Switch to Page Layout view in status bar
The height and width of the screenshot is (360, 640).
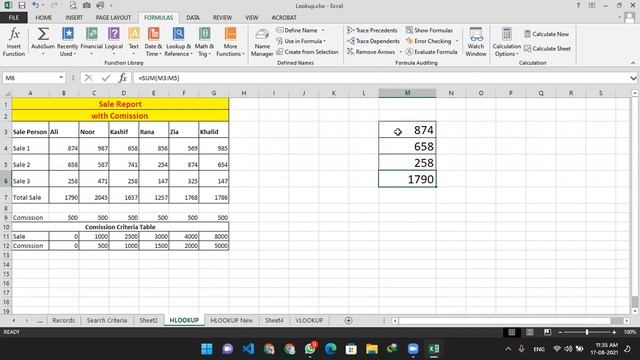(529, 332)
